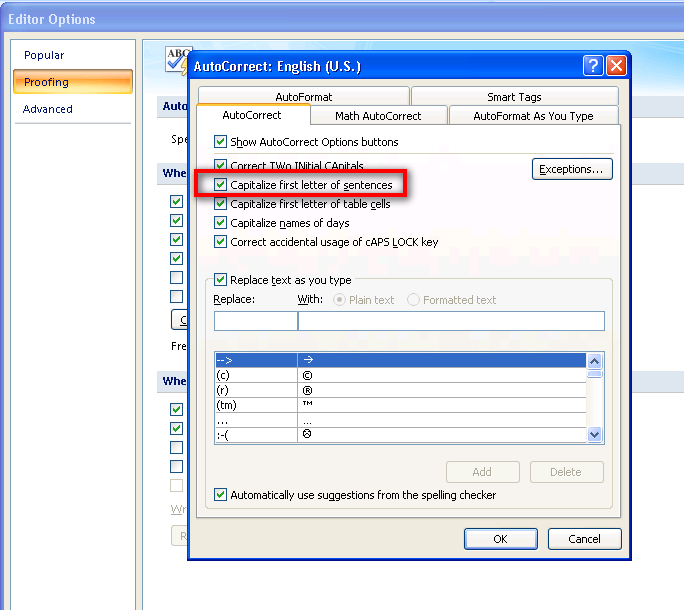684x610 pixels.
Task: Toggle Capitalize first letter of sentences
Action: point(221,185)
